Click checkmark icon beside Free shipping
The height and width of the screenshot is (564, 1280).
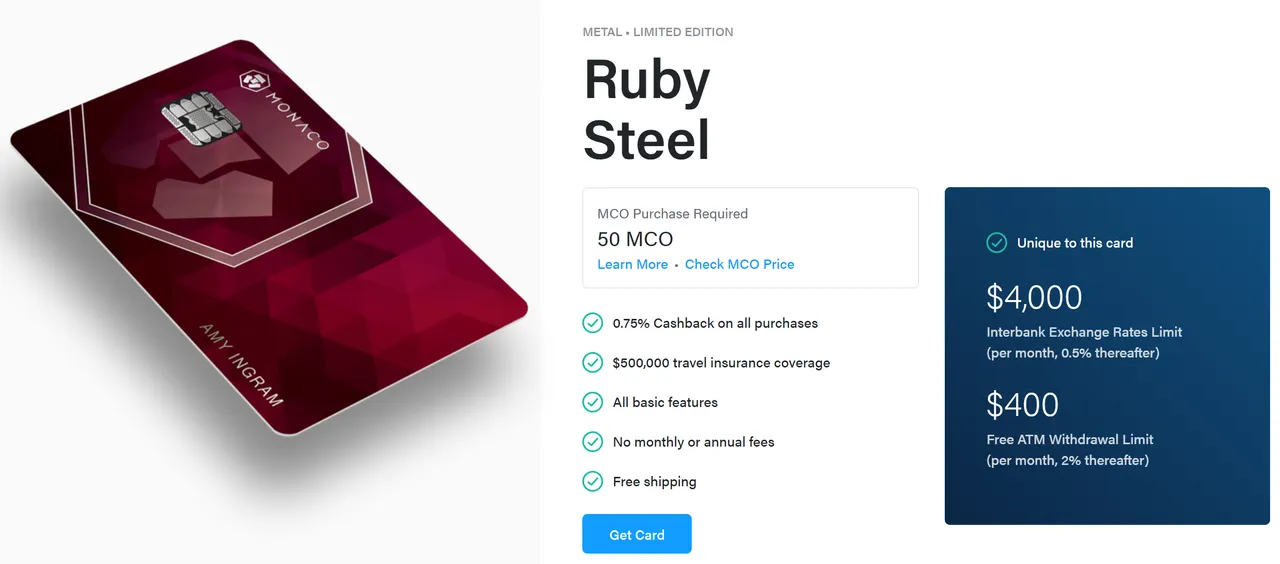(x=593, y=481)
